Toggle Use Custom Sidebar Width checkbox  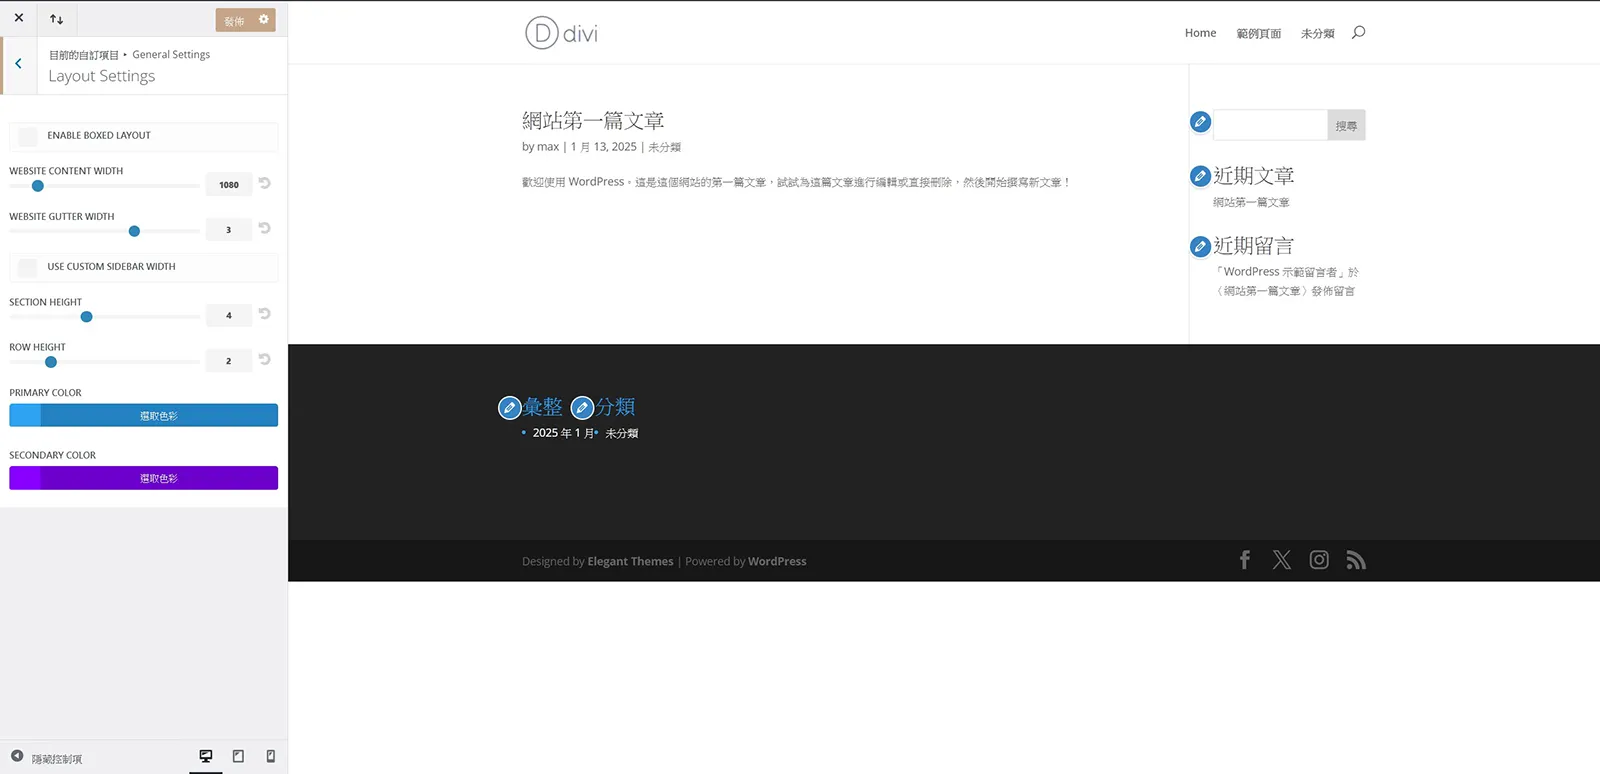click(28, 267)
